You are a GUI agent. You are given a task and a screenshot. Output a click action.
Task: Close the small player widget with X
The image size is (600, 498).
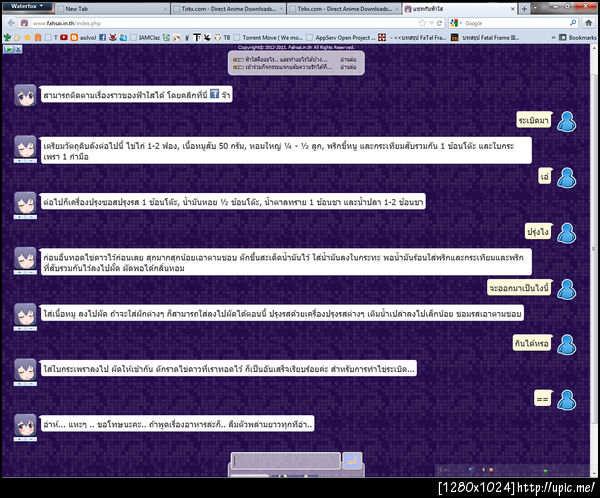18,49
